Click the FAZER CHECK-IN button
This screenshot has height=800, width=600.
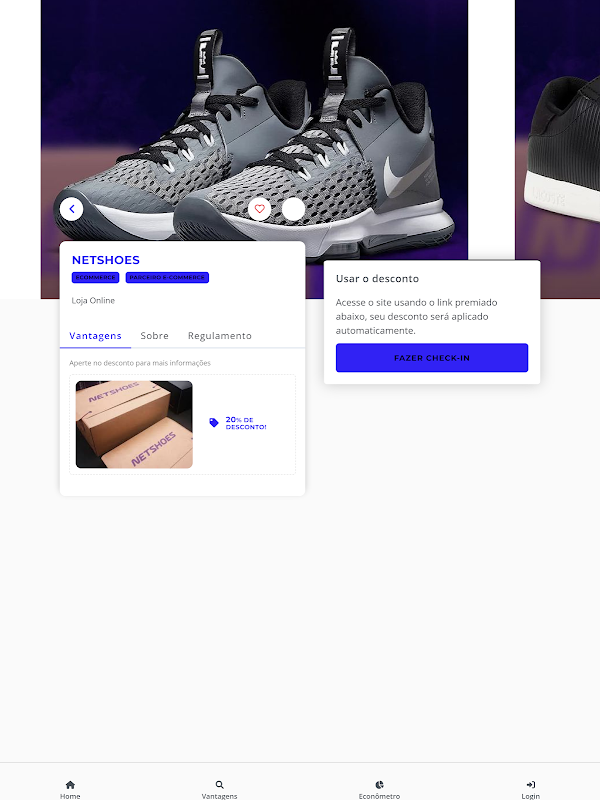tap(432, 358)
